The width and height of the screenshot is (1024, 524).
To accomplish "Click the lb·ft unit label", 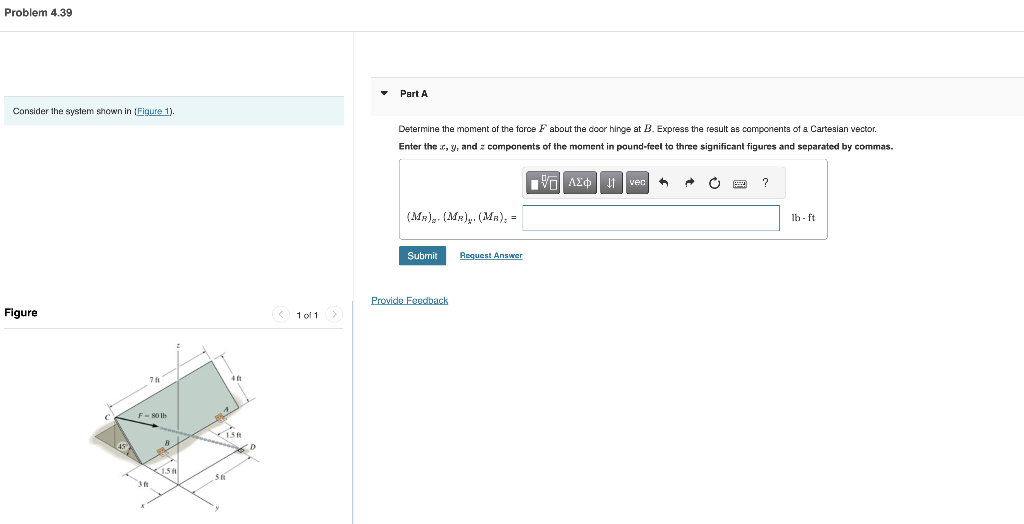I will tap(803, 218).
